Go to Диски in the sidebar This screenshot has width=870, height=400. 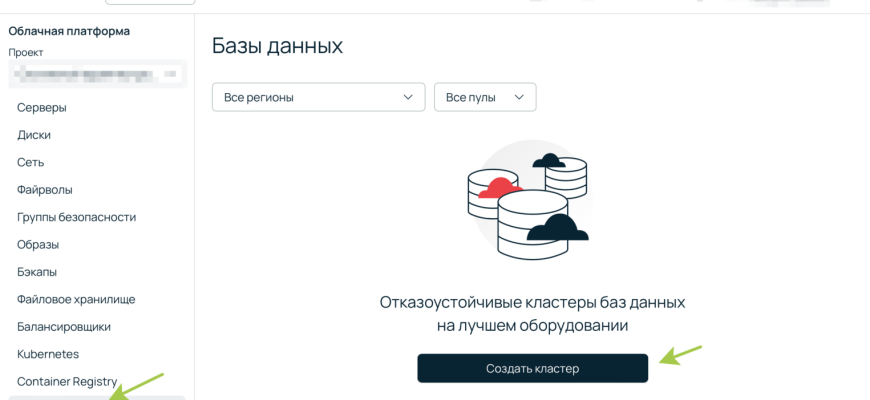(x=34, y=135)
